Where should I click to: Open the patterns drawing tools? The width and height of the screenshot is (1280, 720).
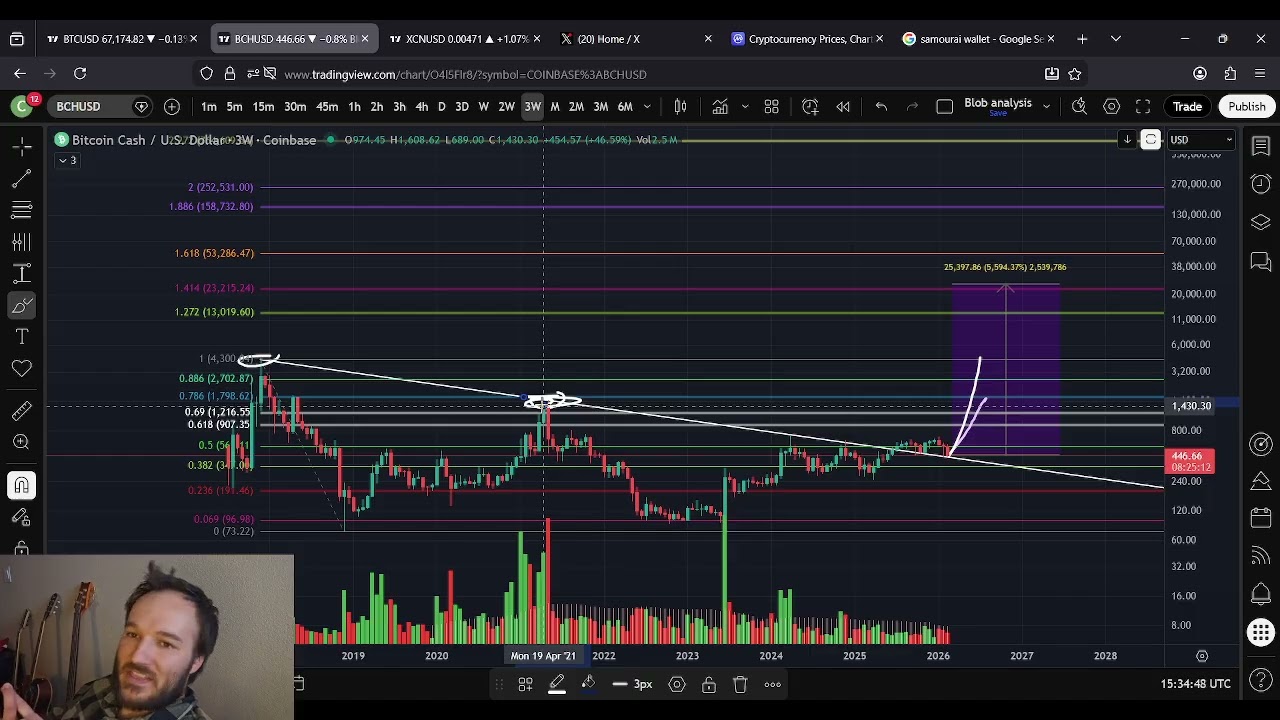(x=21, y=242)
